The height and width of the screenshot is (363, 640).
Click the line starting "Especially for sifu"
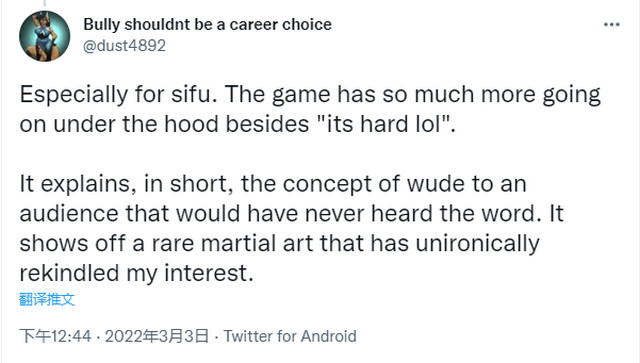click(x=310, y=95)
